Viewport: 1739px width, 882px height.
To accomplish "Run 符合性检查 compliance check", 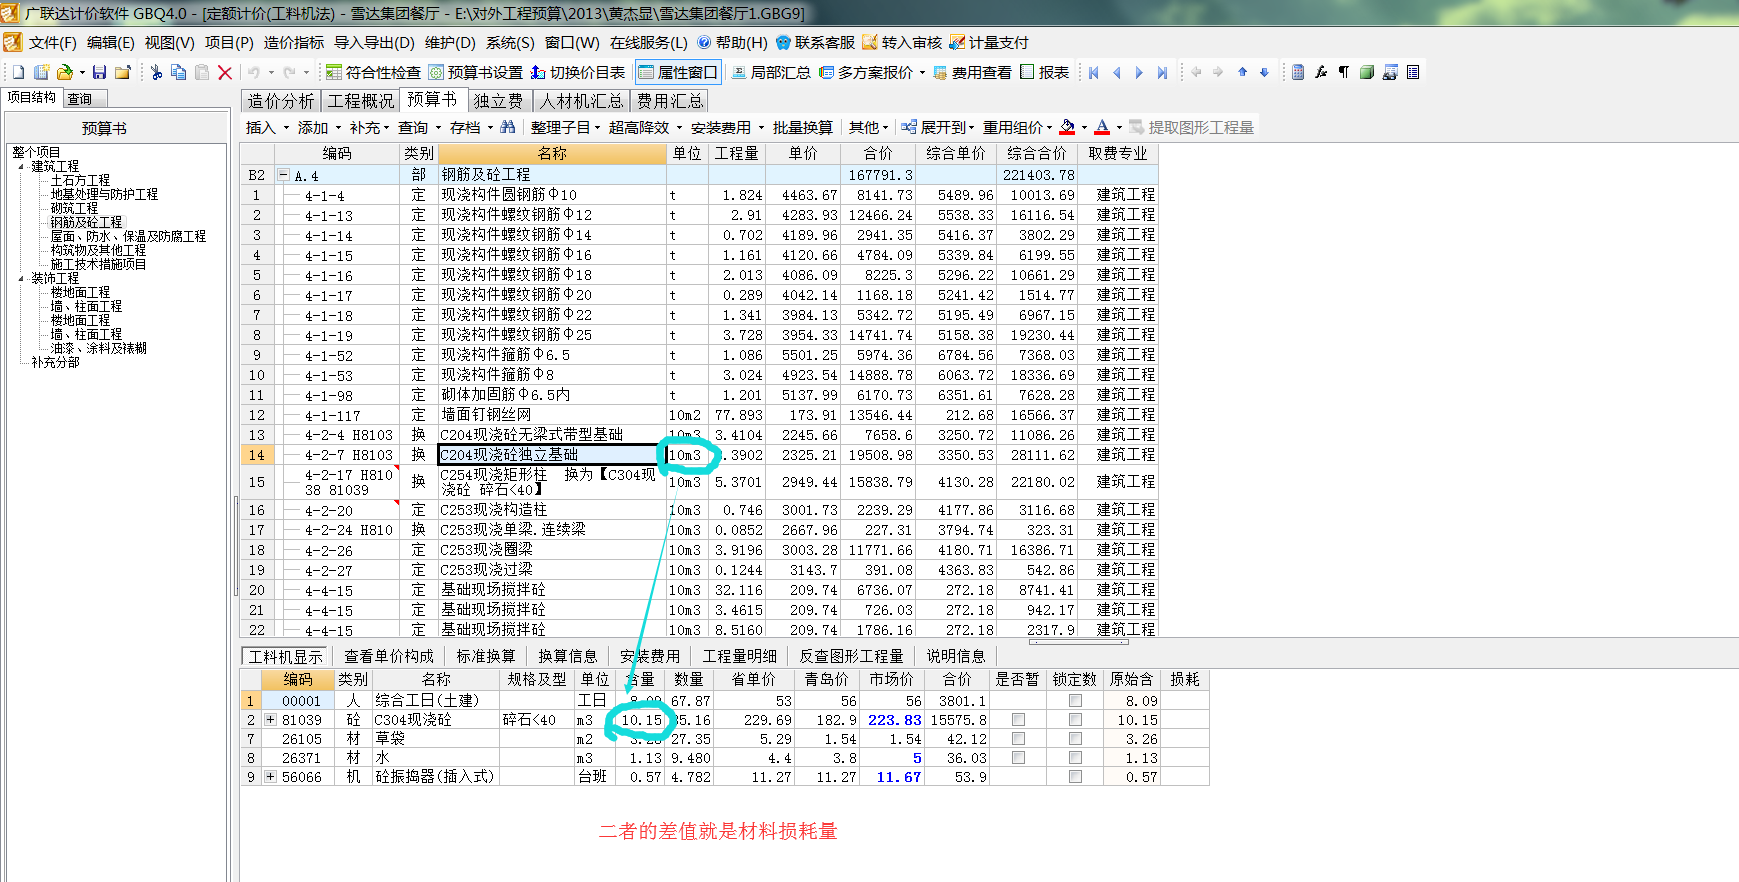I will click(x=374, y=72).
